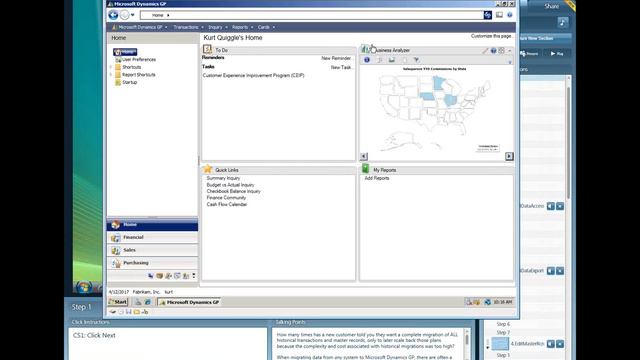Screen dimensions: 640x360
Task: Collapse the Business Analyzer toolbar chevron
Action: point(510,62)
